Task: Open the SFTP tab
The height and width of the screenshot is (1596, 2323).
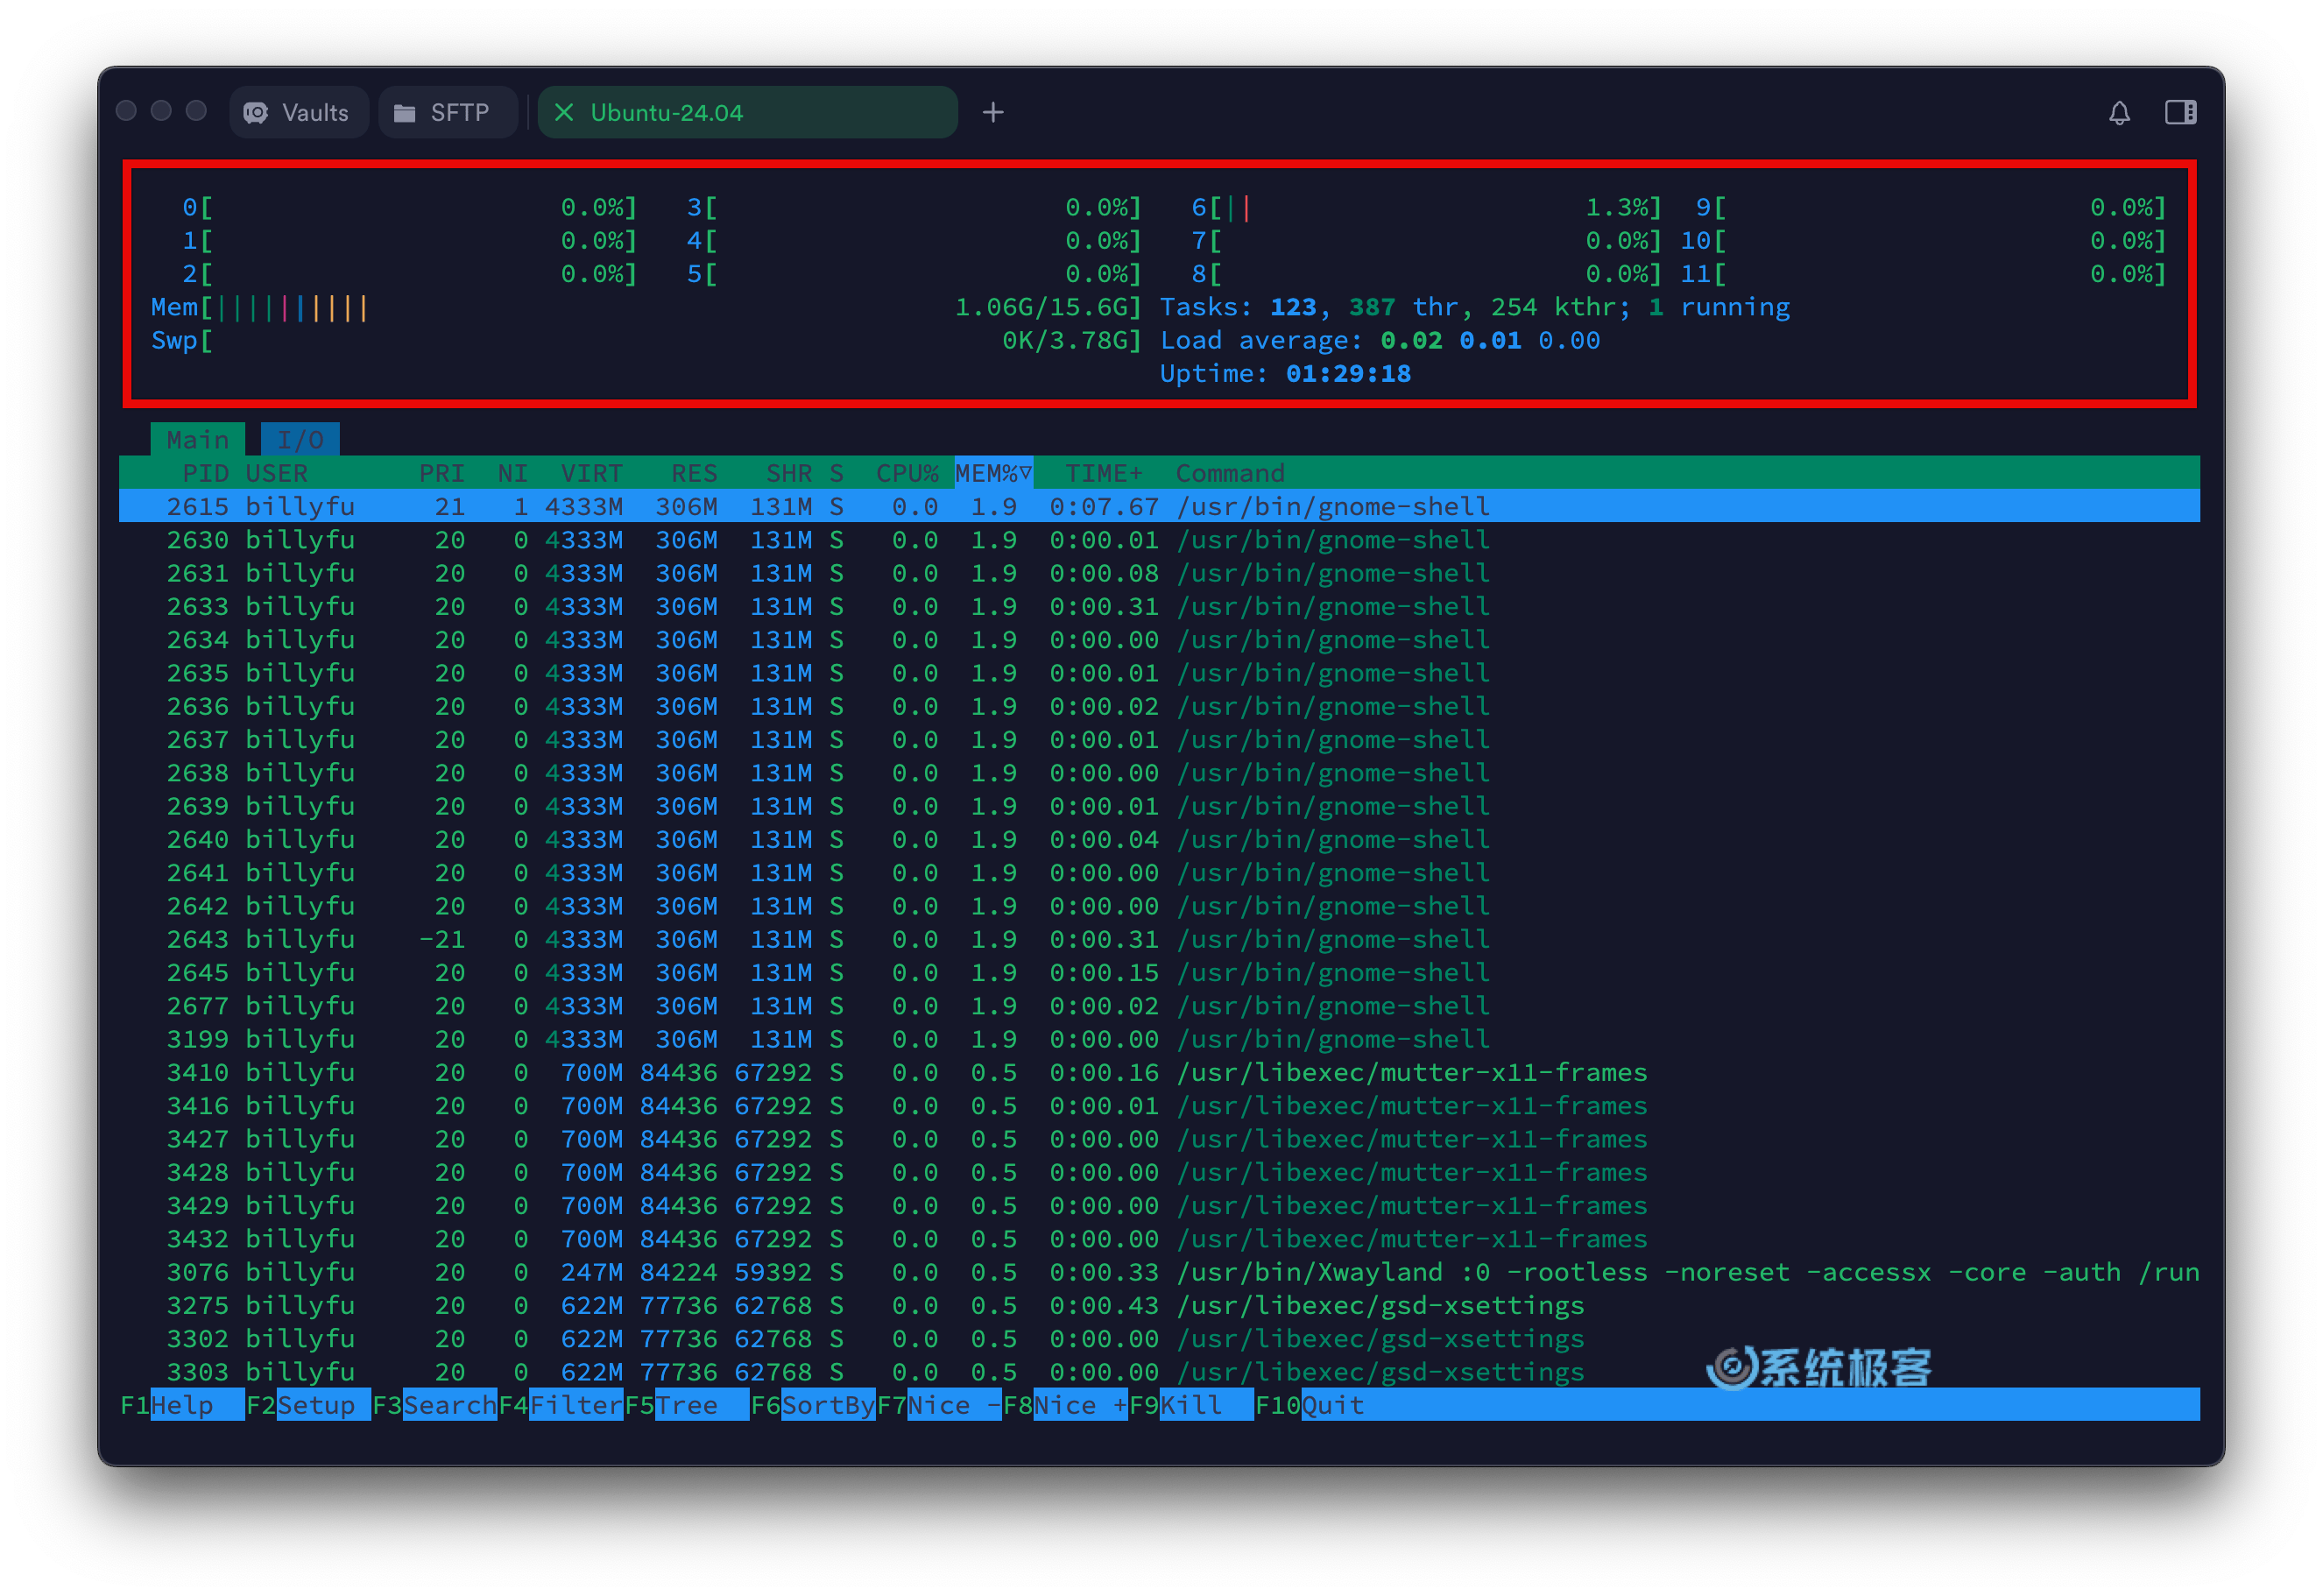Action: click(x=447, y=112)
